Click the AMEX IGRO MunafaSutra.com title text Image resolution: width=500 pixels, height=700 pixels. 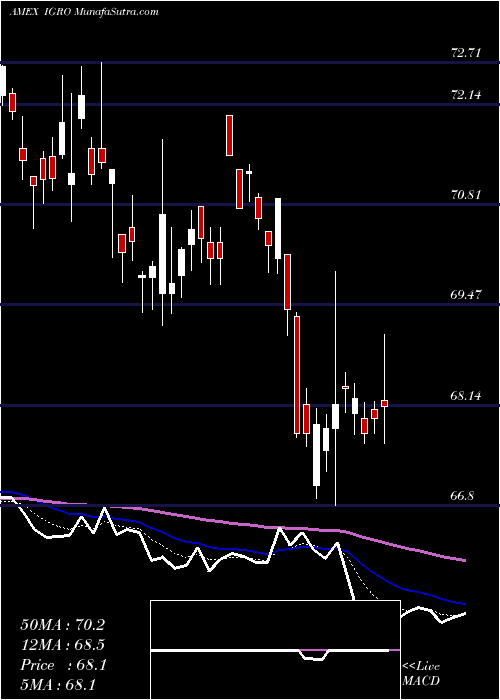point(83,12)
